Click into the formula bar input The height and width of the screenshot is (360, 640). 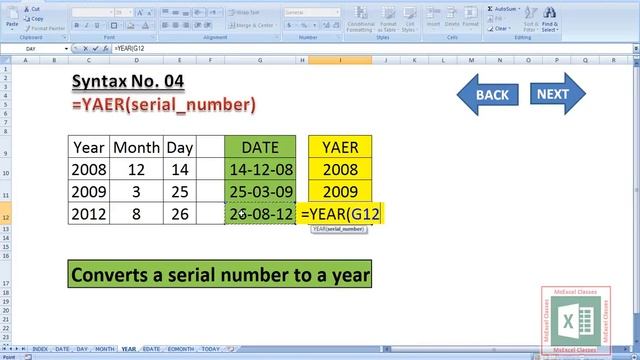(372, 49)
